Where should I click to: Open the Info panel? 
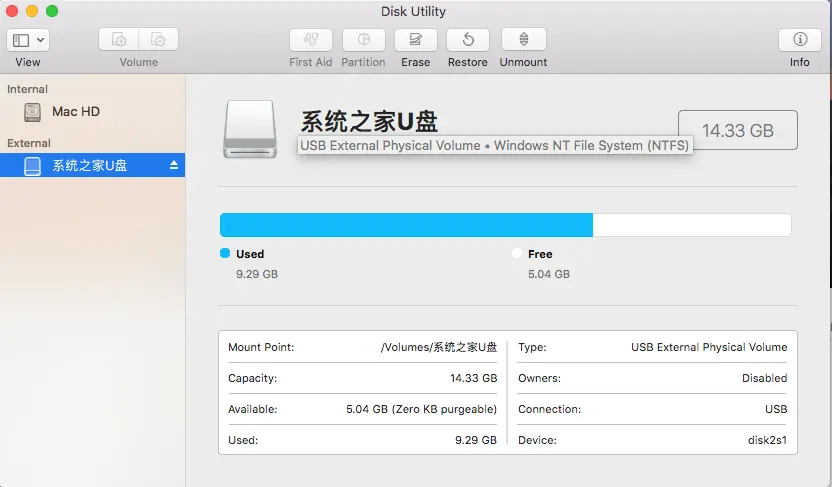click(800, 39)
